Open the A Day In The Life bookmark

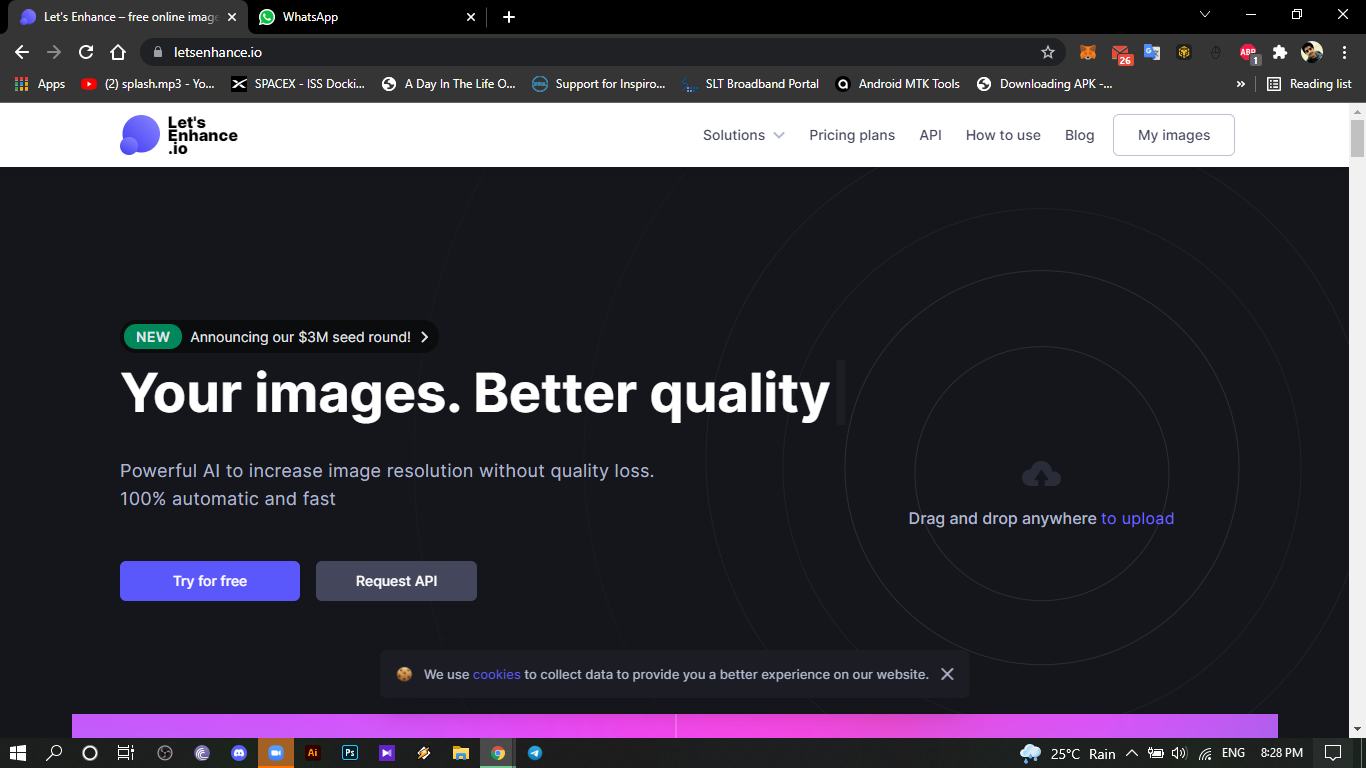tap(449, 84)
